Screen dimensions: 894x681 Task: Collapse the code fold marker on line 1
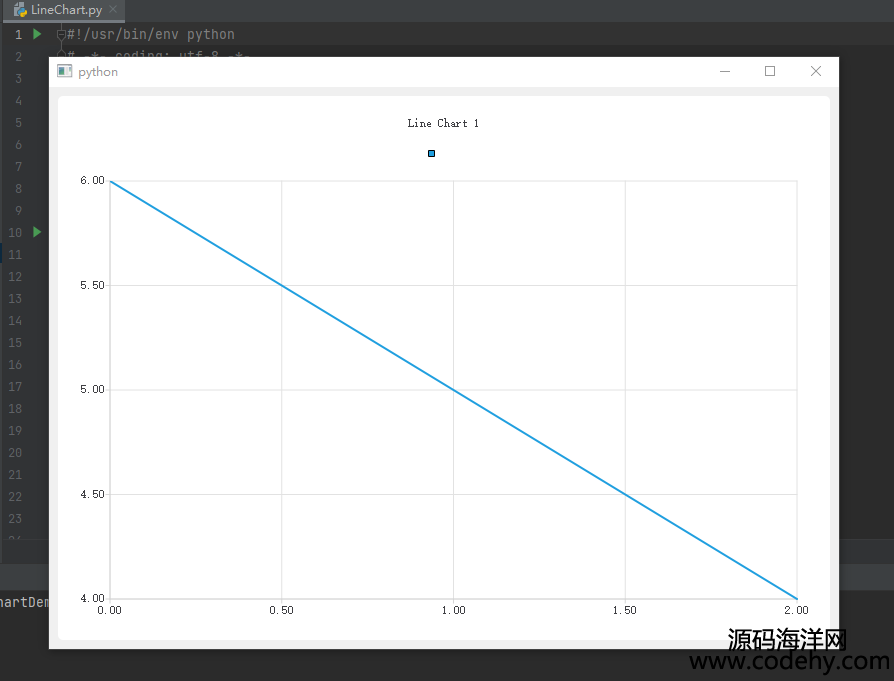point(61,34)
